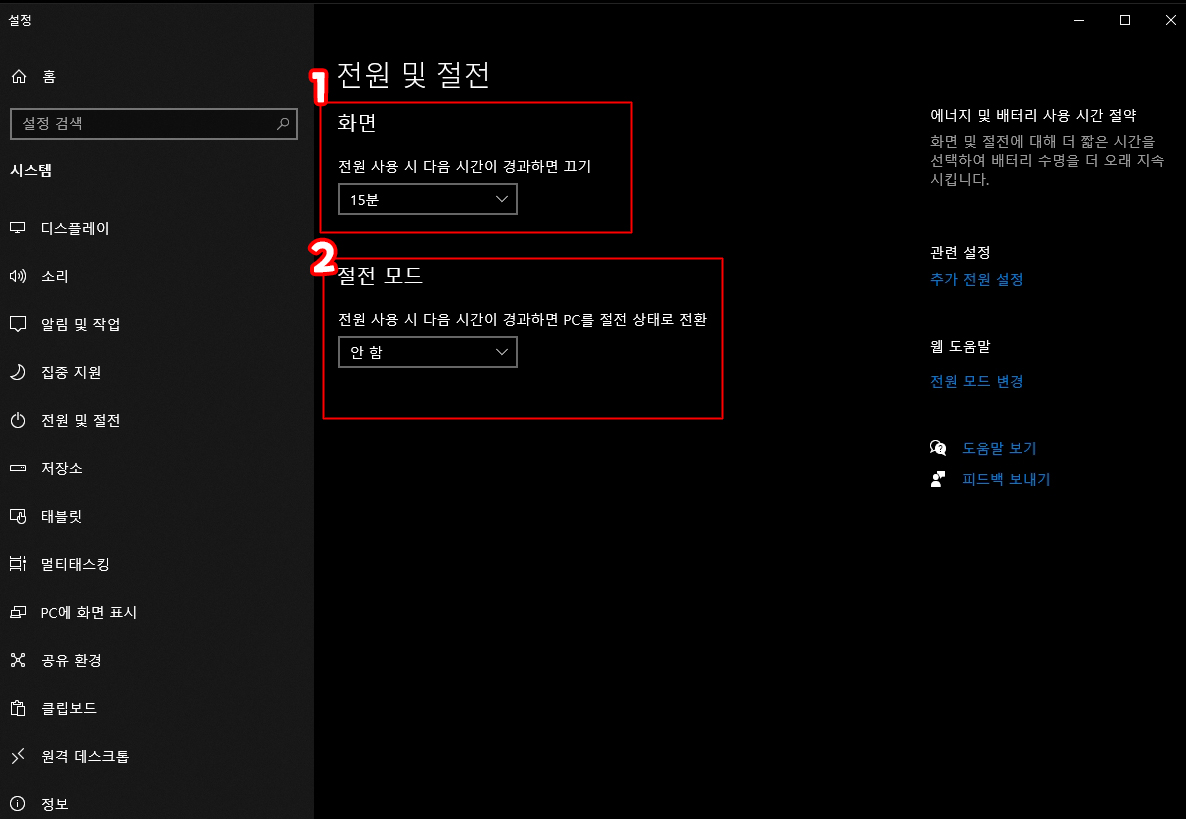The height and width of the screenshot is (819, 1186).
Task: Open 전원 모드 변경 web help link
Action: [976, 381]
